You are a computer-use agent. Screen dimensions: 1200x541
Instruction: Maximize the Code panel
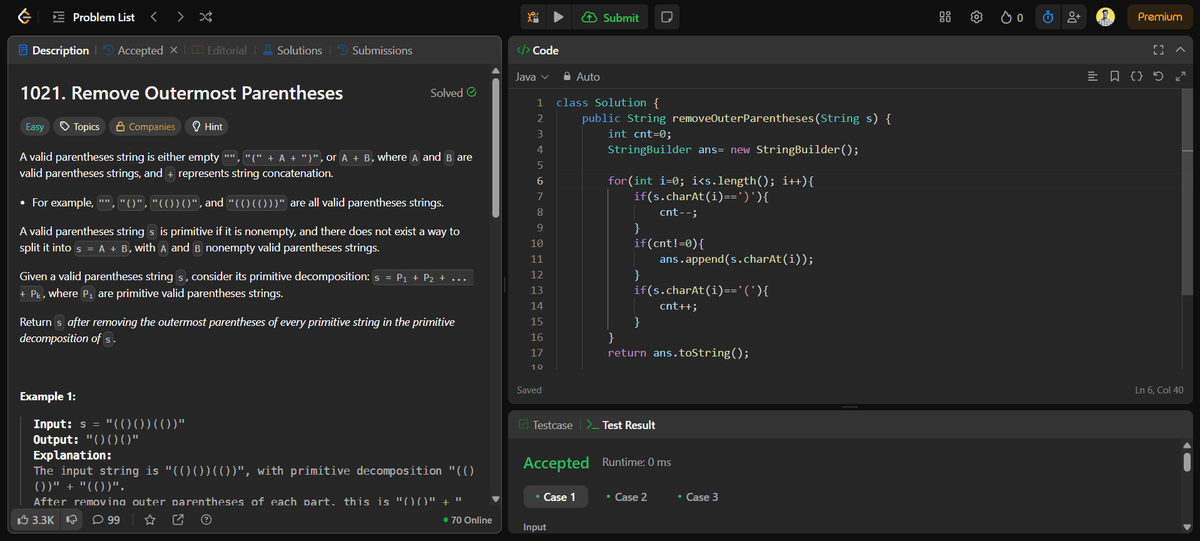click(x=1159, y=50)
